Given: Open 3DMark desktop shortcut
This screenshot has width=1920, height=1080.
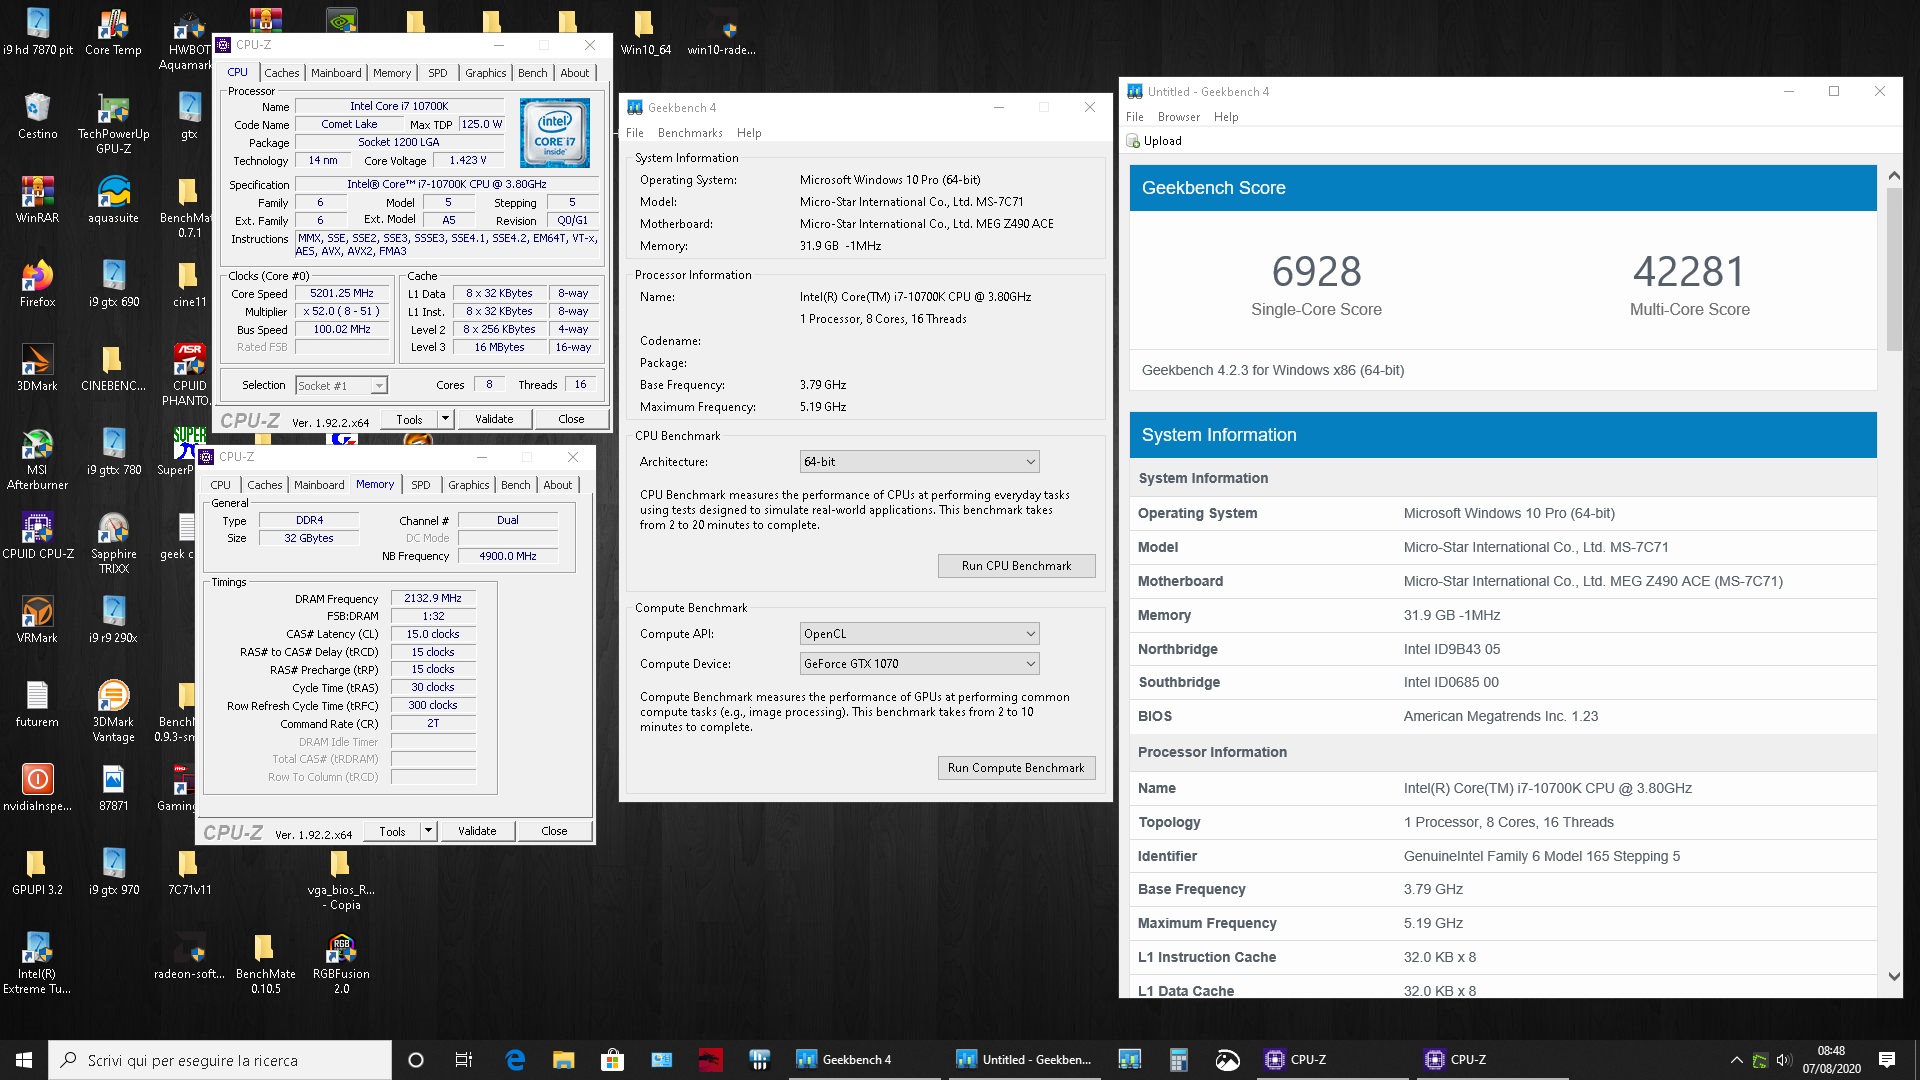Looking at the screenshot, I should pyautogui.click(x=37, y=368).
